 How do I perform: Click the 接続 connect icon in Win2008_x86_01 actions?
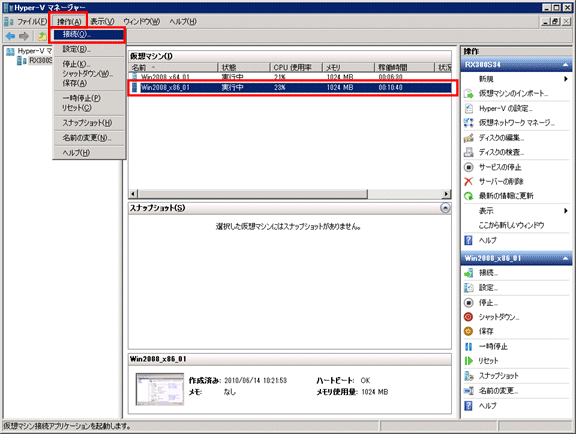[469, 273]
